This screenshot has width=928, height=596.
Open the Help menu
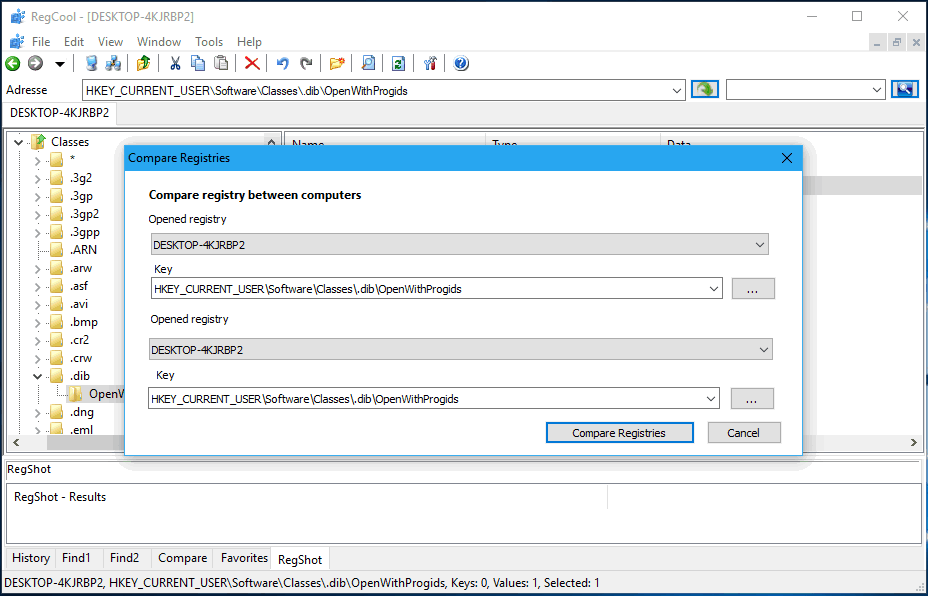(x=249, y=42)
